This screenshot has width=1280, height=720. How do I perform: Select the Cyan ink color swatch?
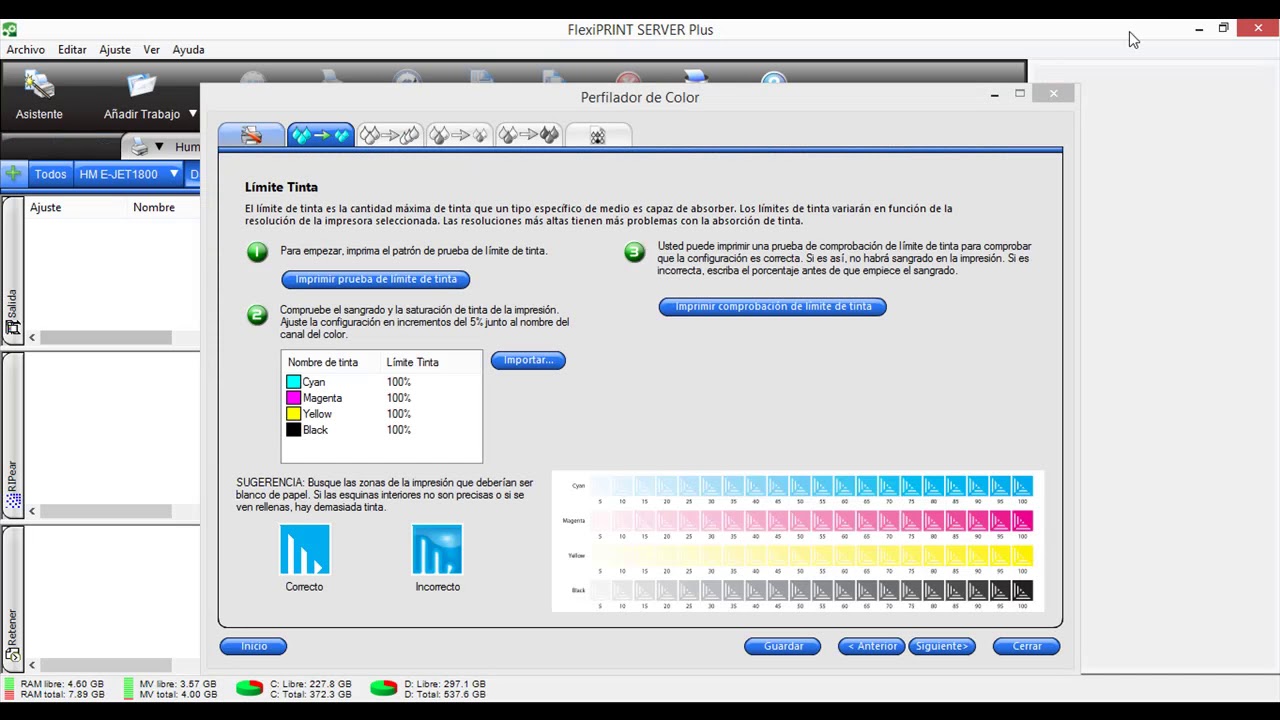click(293, 382)
